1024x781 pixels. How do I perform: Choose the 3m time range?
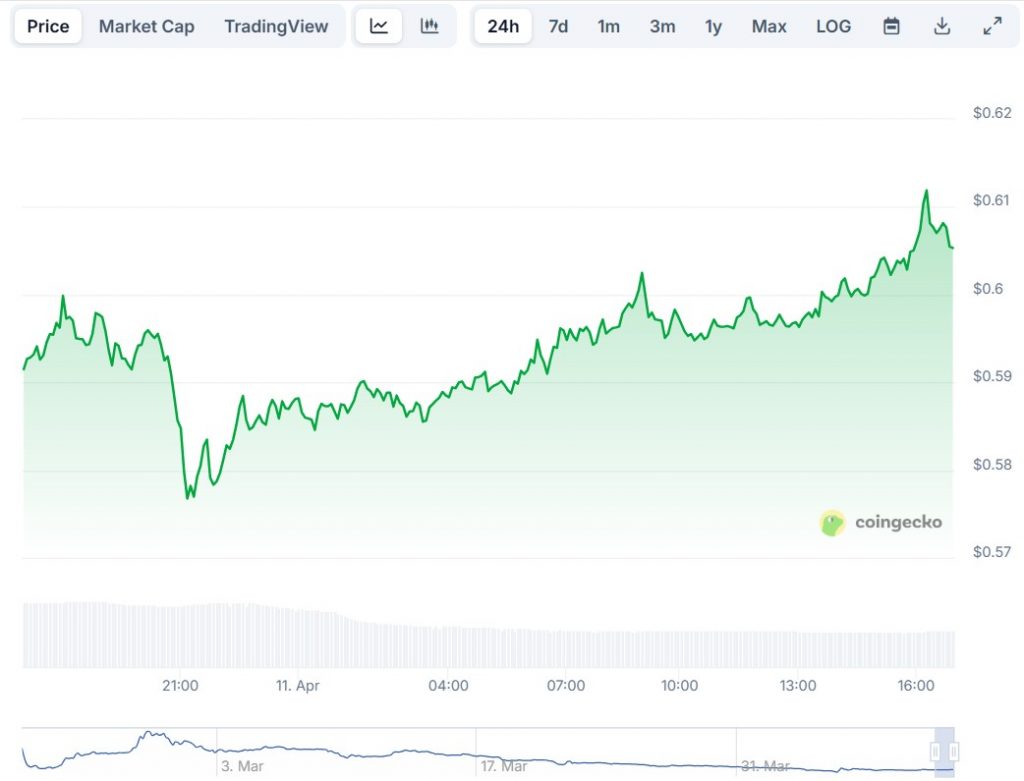[x=662, y=27]
